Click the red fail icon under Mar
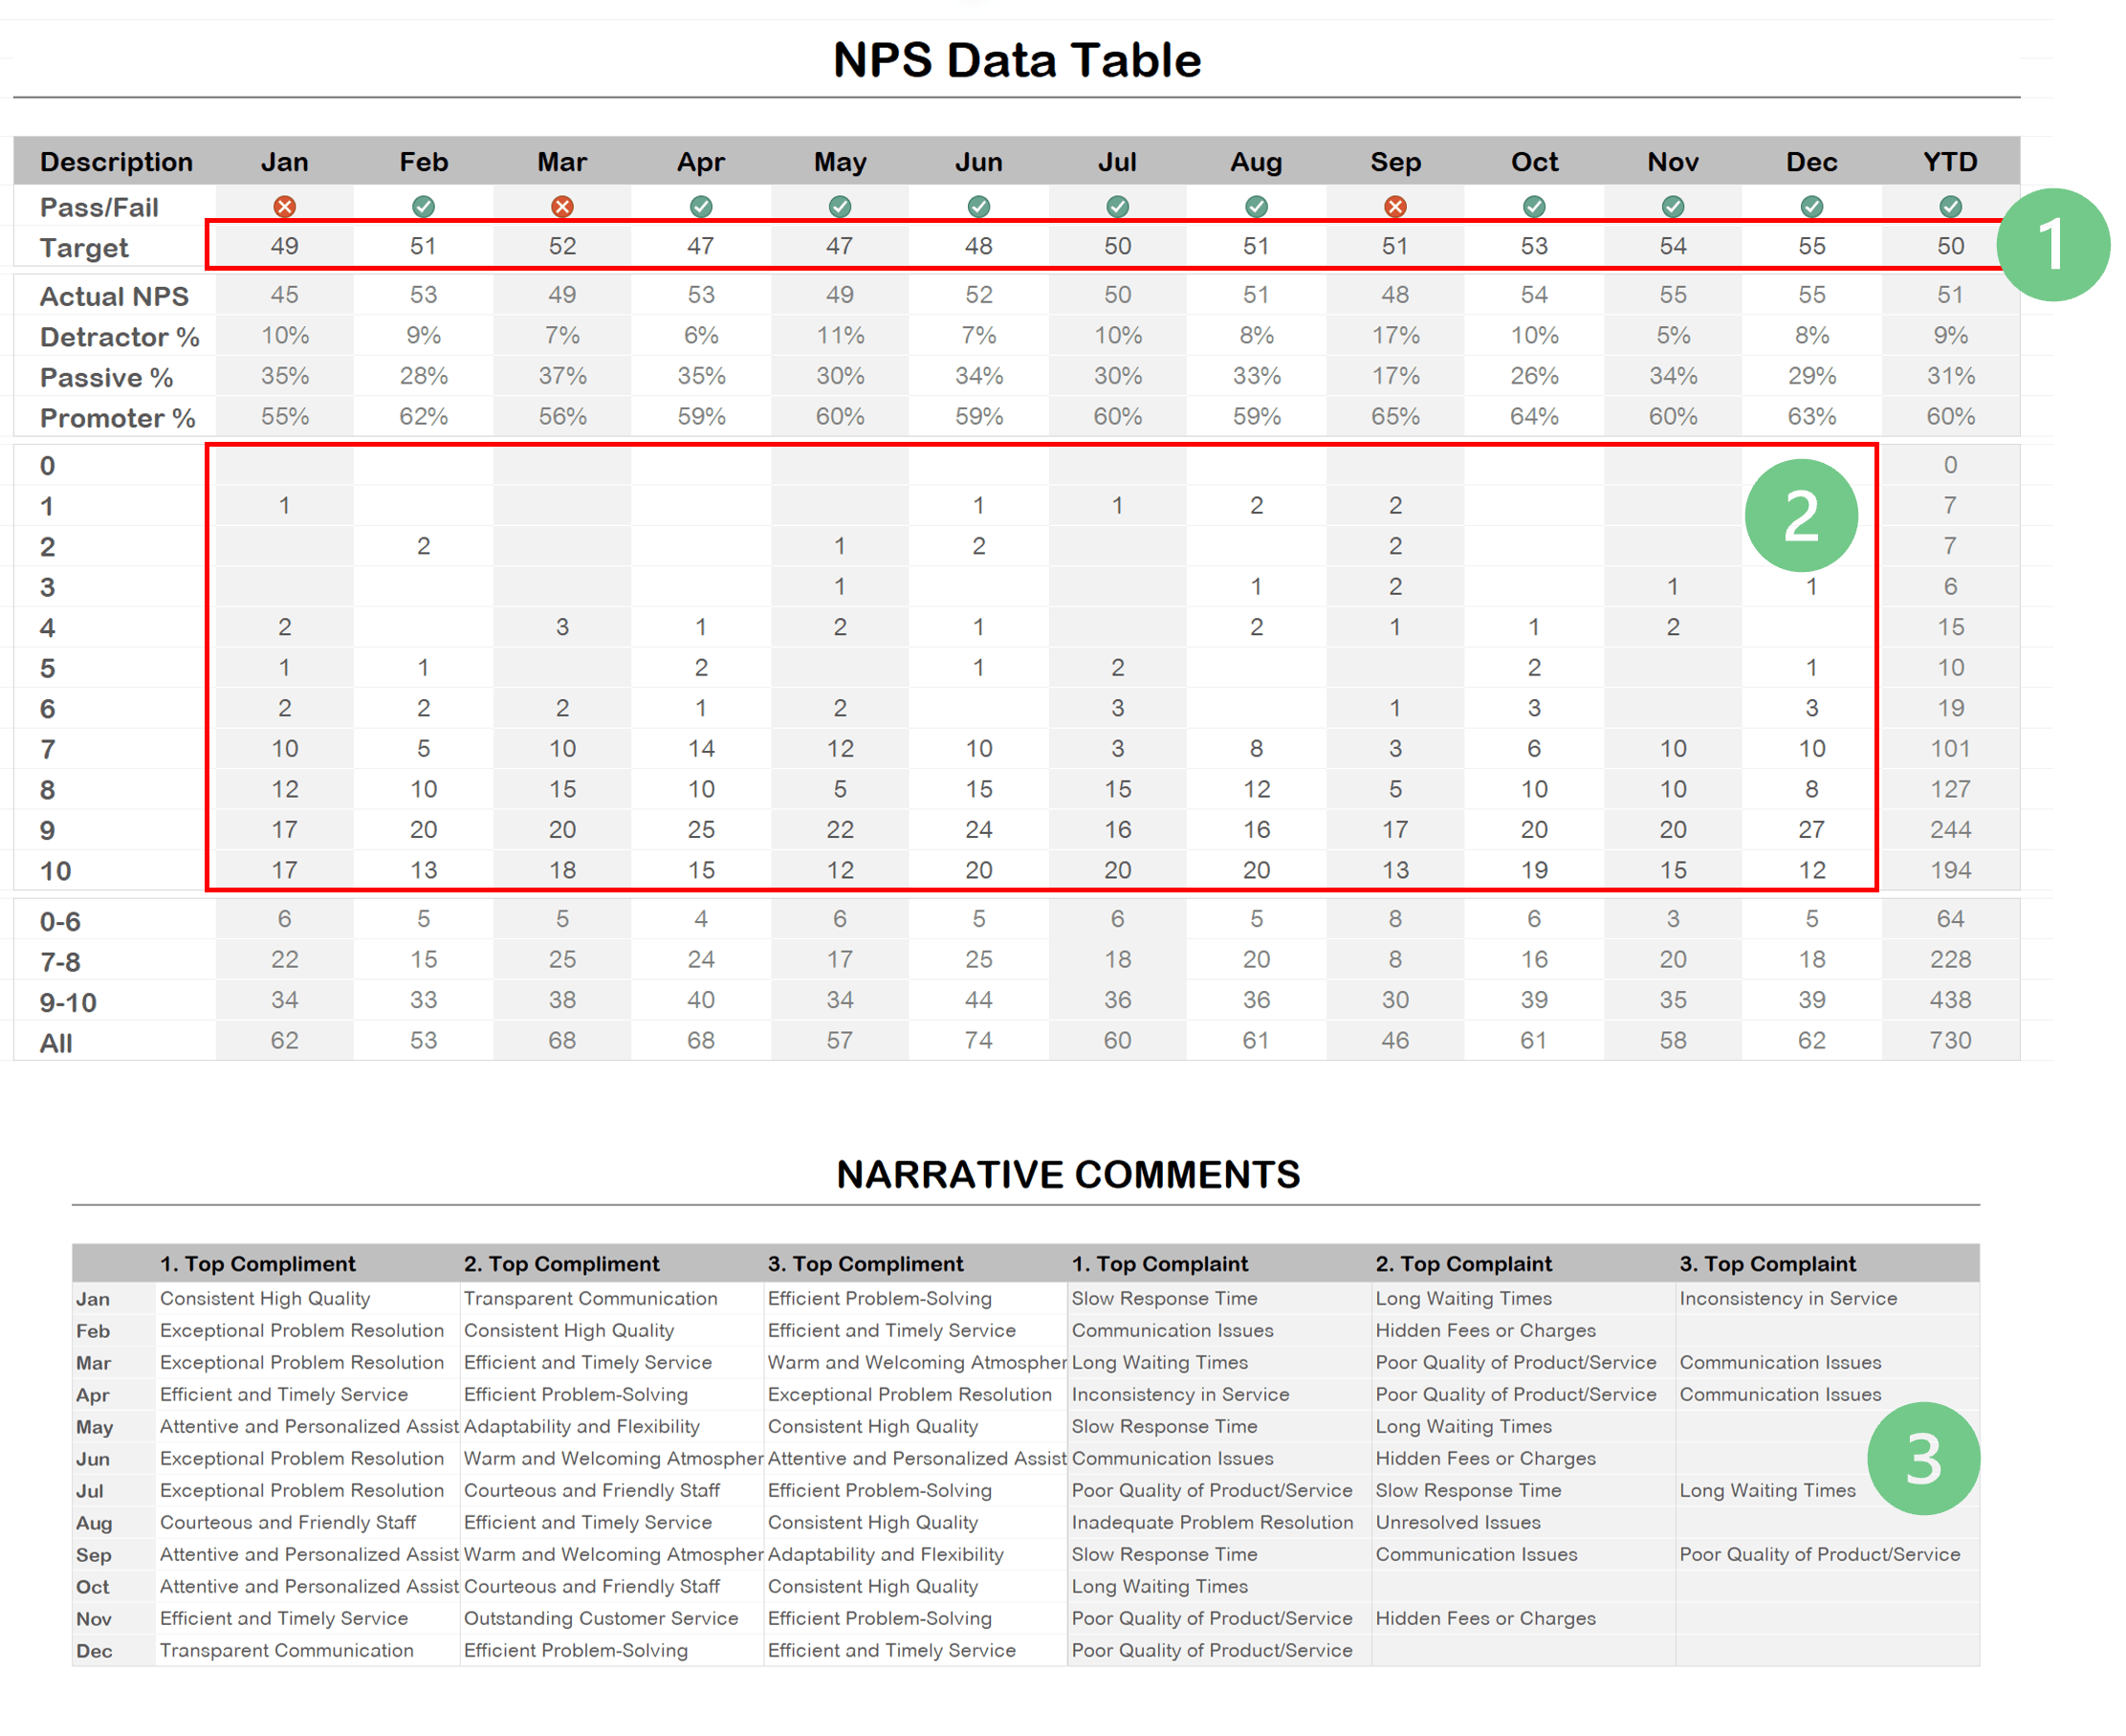Image resolution: width=2126 pixels, height=1736 pixels. click(x=562, y=207)
